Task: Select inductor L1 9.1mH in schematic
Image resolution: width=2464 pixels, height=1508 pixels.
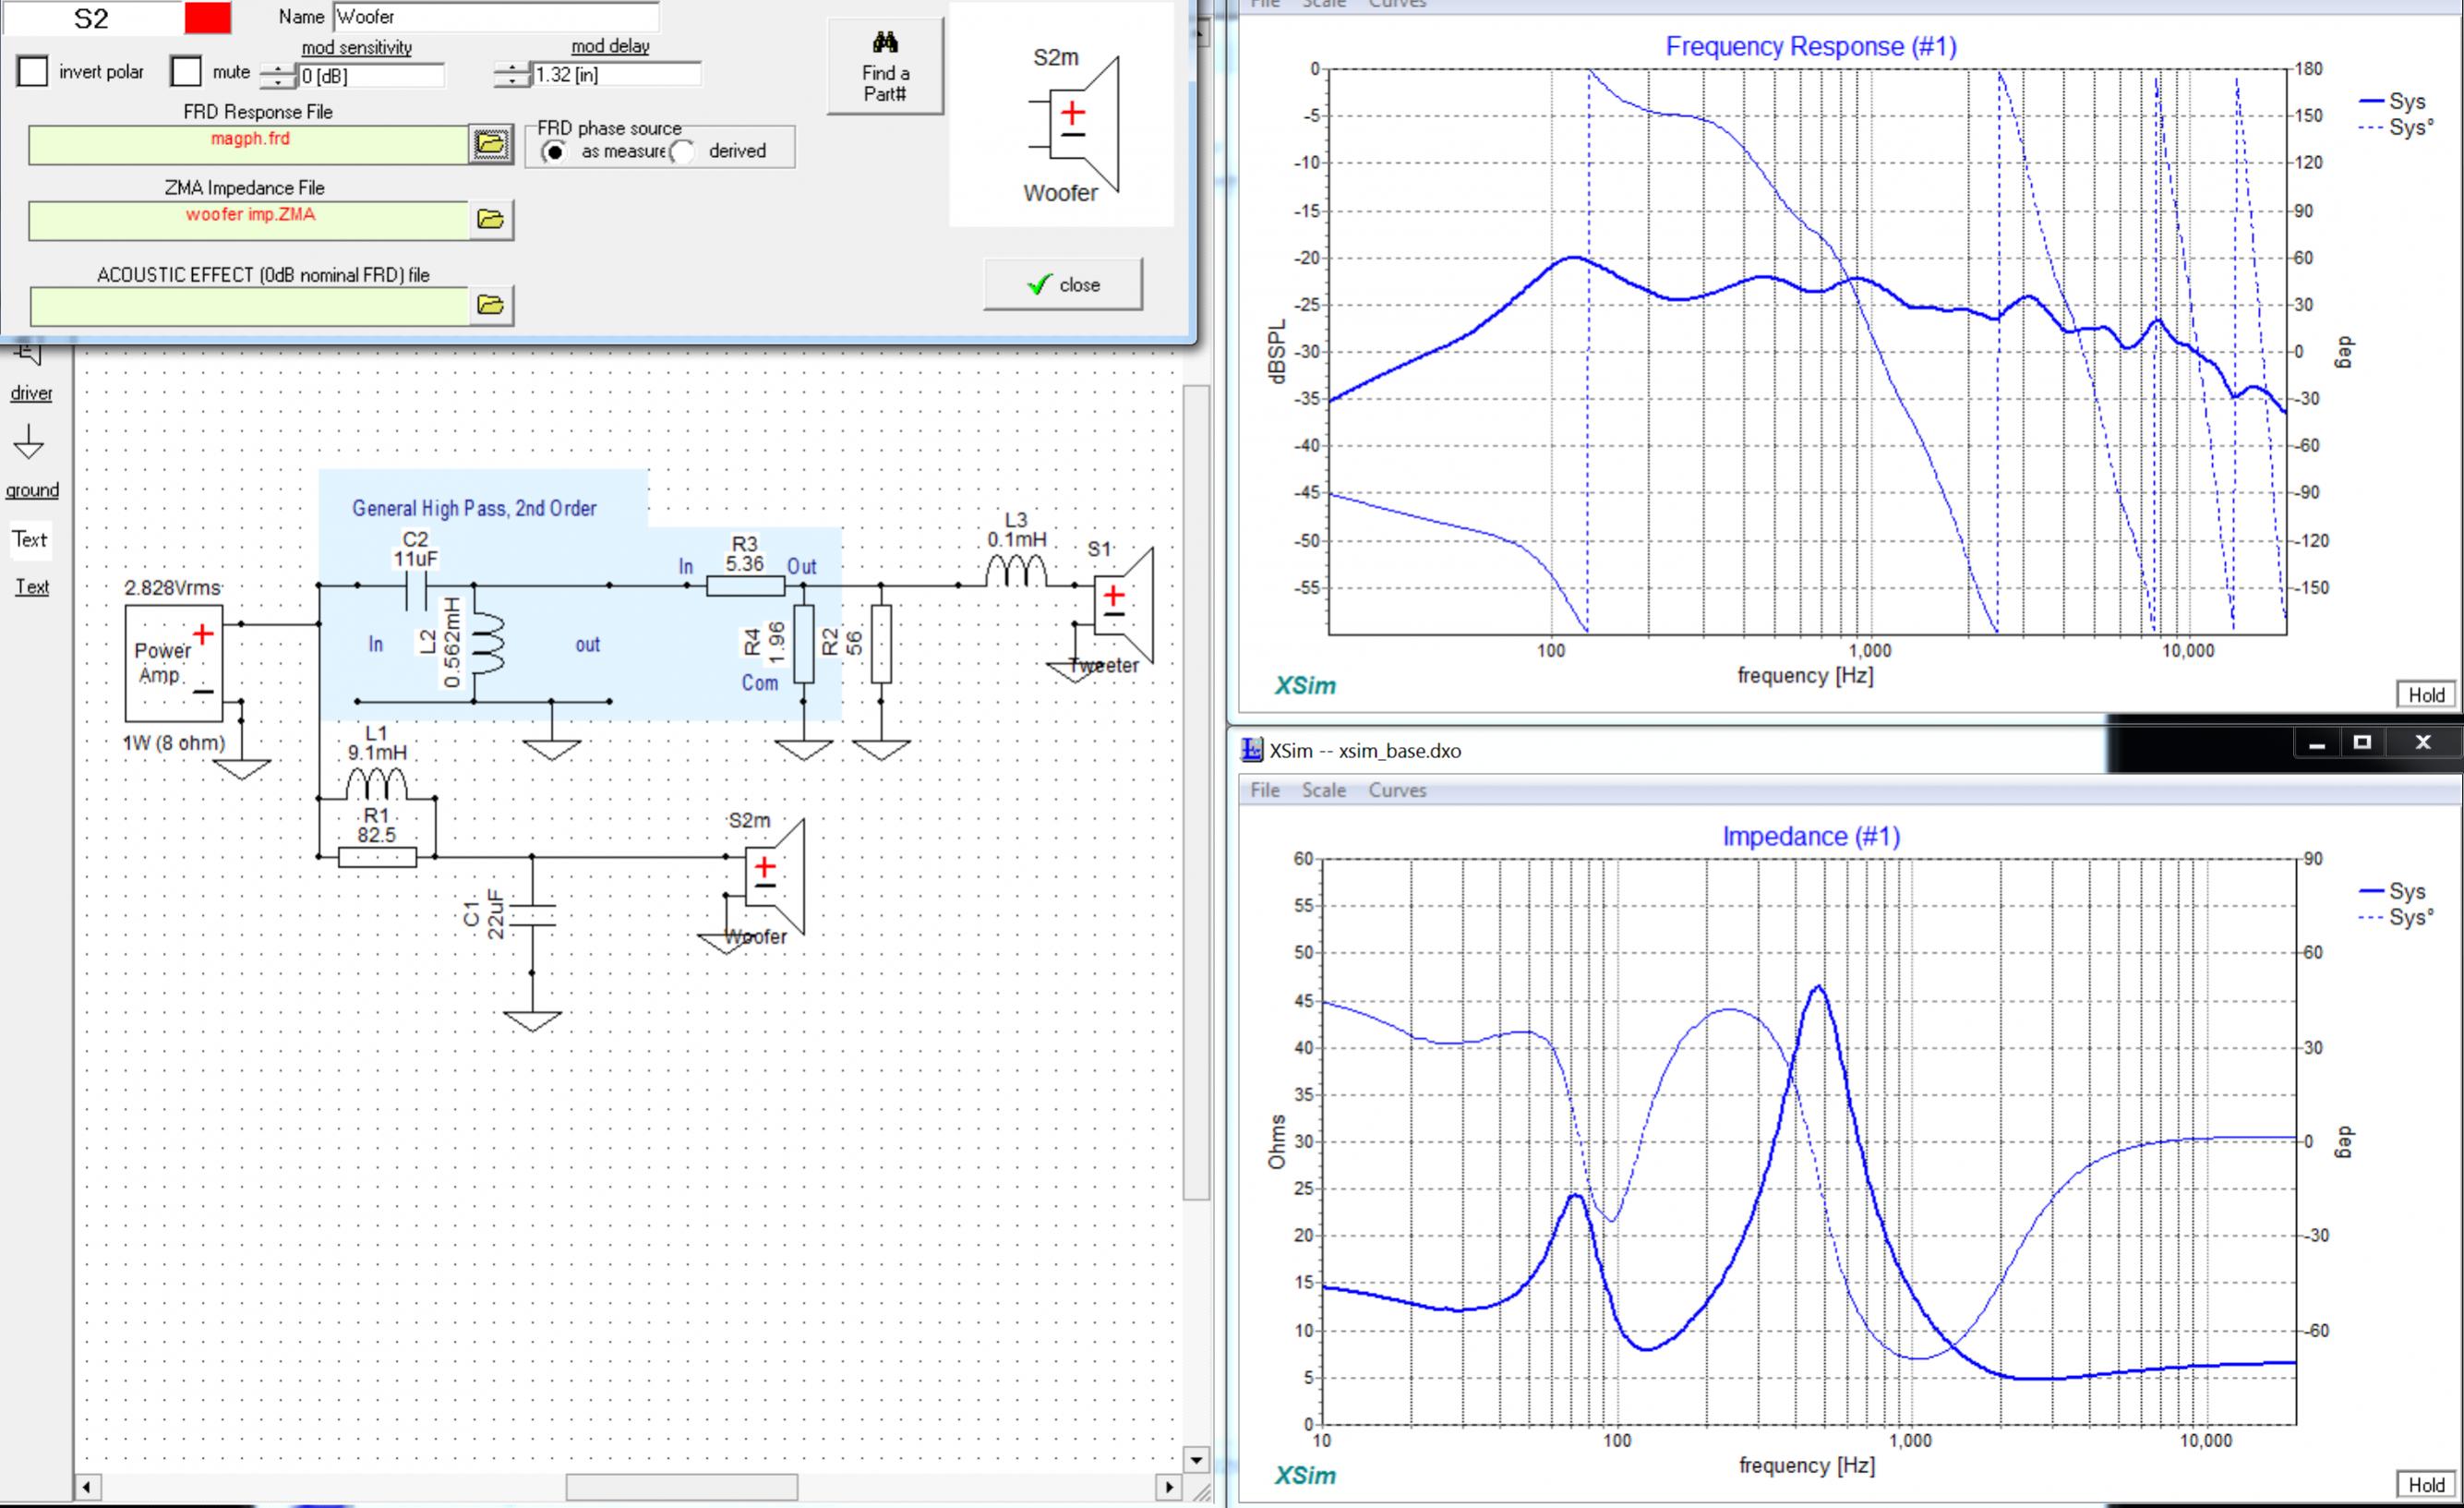Action: (x=376, y=782)
